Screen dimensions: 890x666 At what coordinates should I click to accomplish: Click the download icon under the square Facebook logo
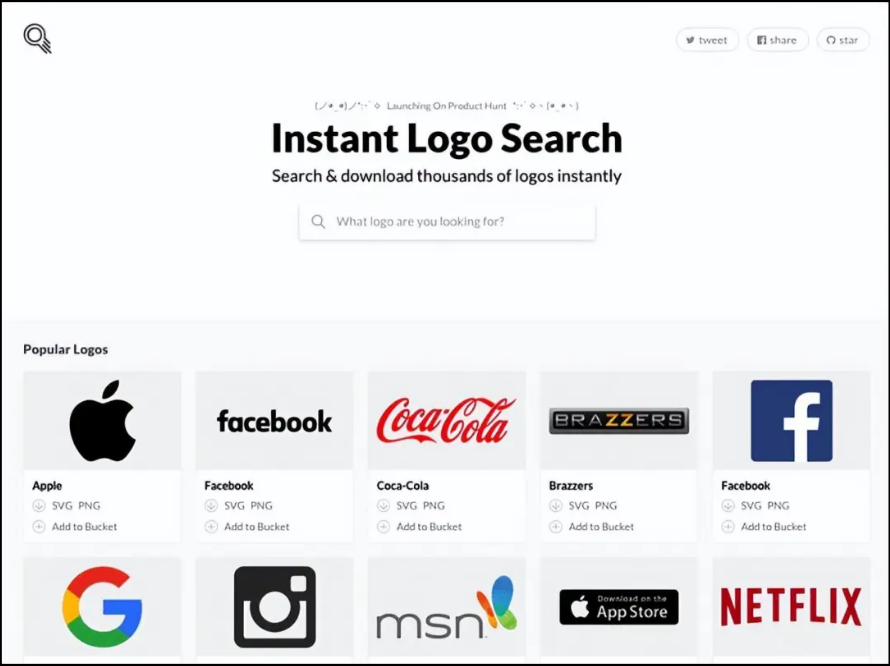tap(728, 505)
